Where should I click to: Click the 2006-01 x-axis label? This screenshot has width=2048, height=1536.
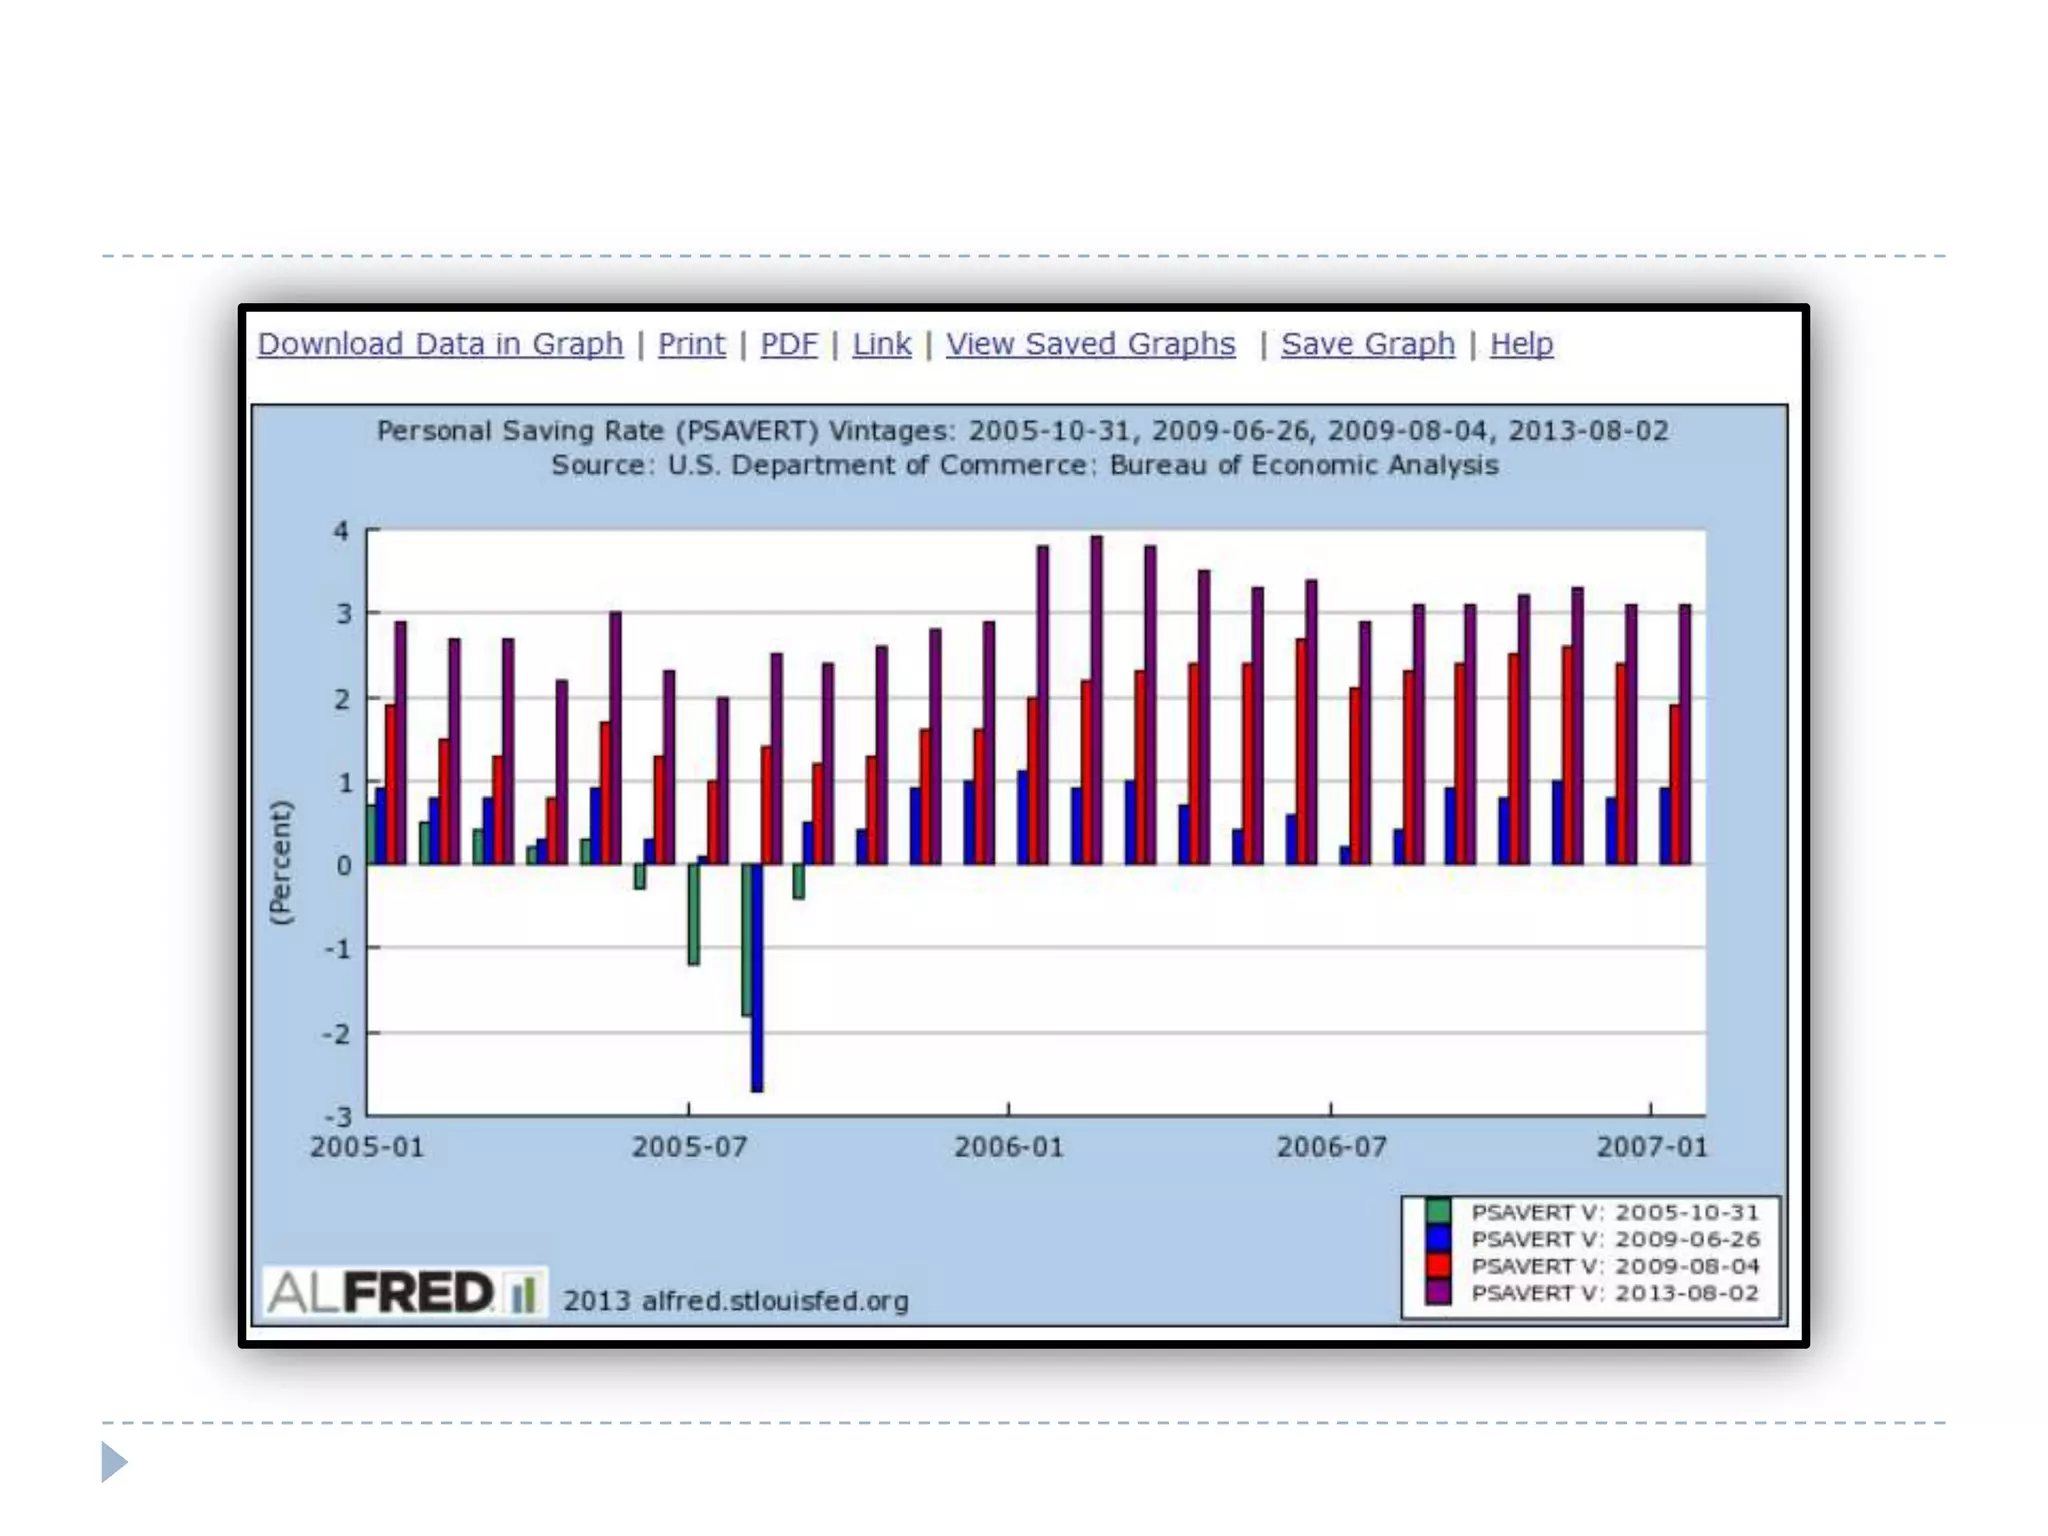point(1008,1147)
